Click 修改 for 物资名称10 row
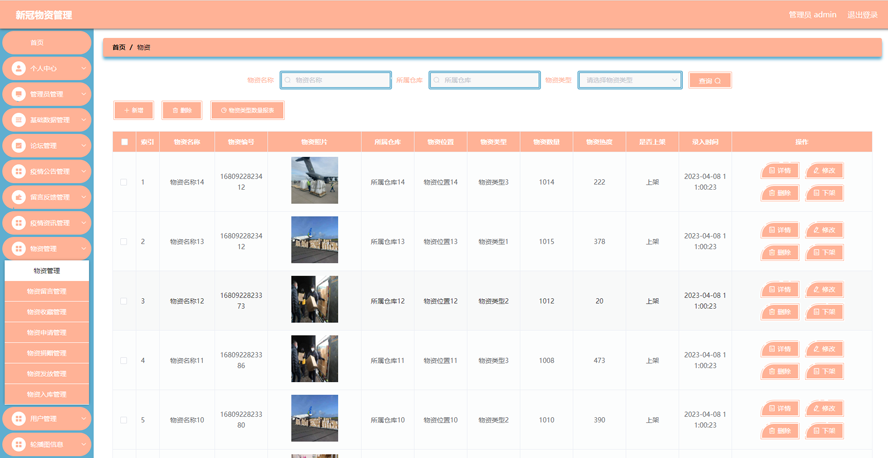This screenshot has height=458, width=888. pyautogui.click(x=825, y=408)
